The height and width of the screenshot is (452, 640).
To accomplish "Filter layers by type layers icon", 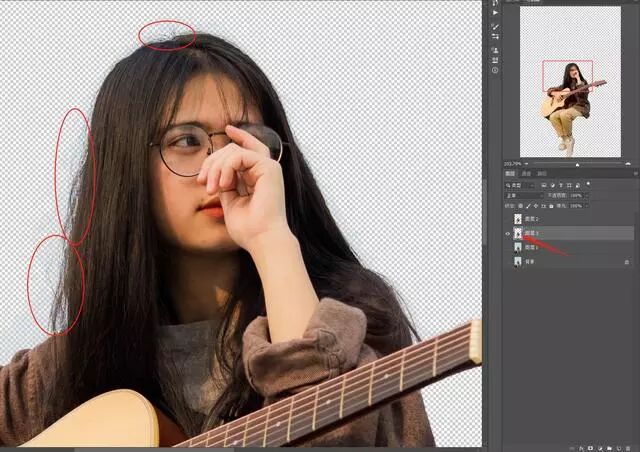I will [561, 185].
